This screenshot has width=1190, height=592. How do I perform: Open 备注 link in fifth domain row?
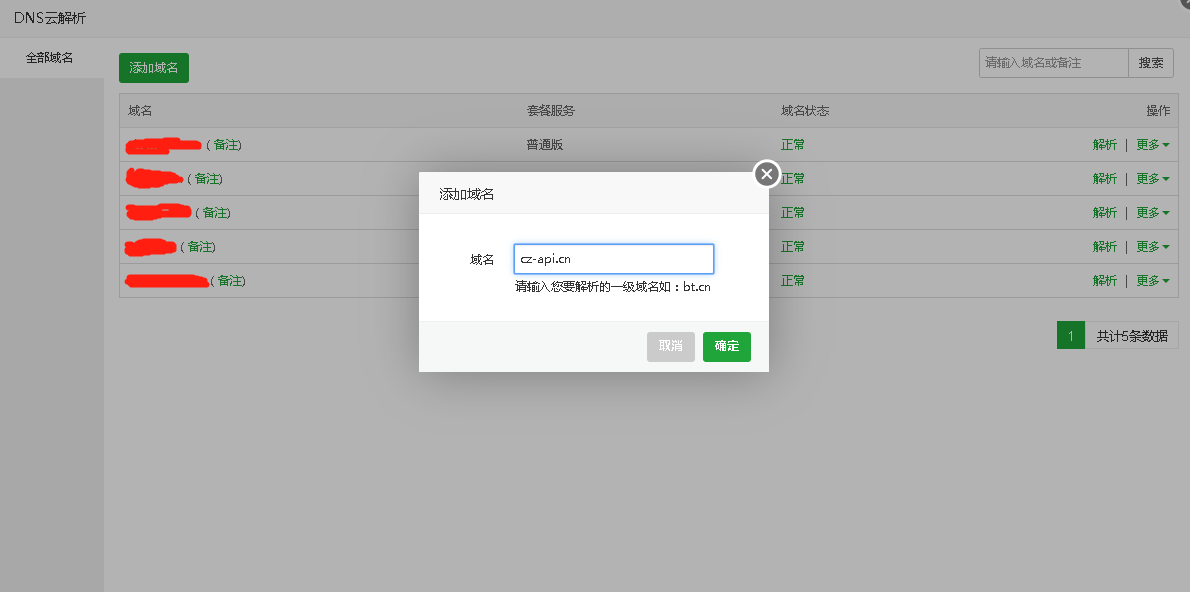pos(229,281)
